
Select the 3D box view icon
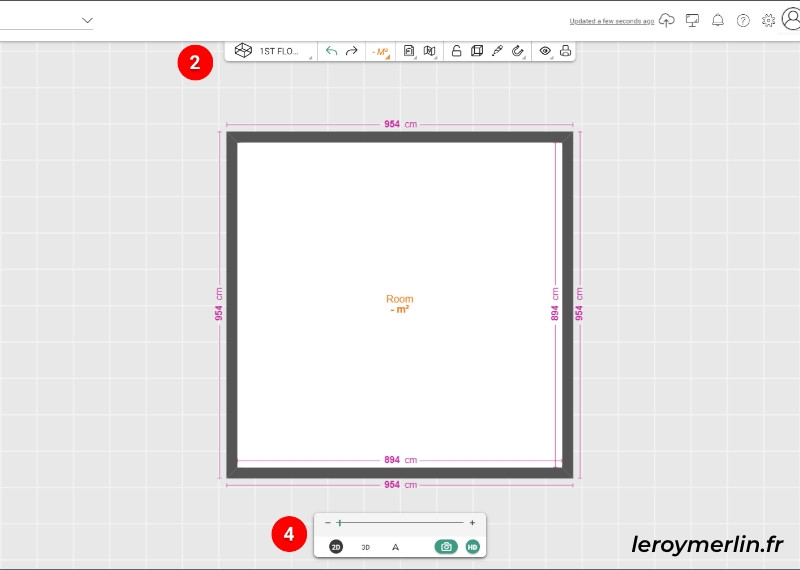(x=477, y=51)
